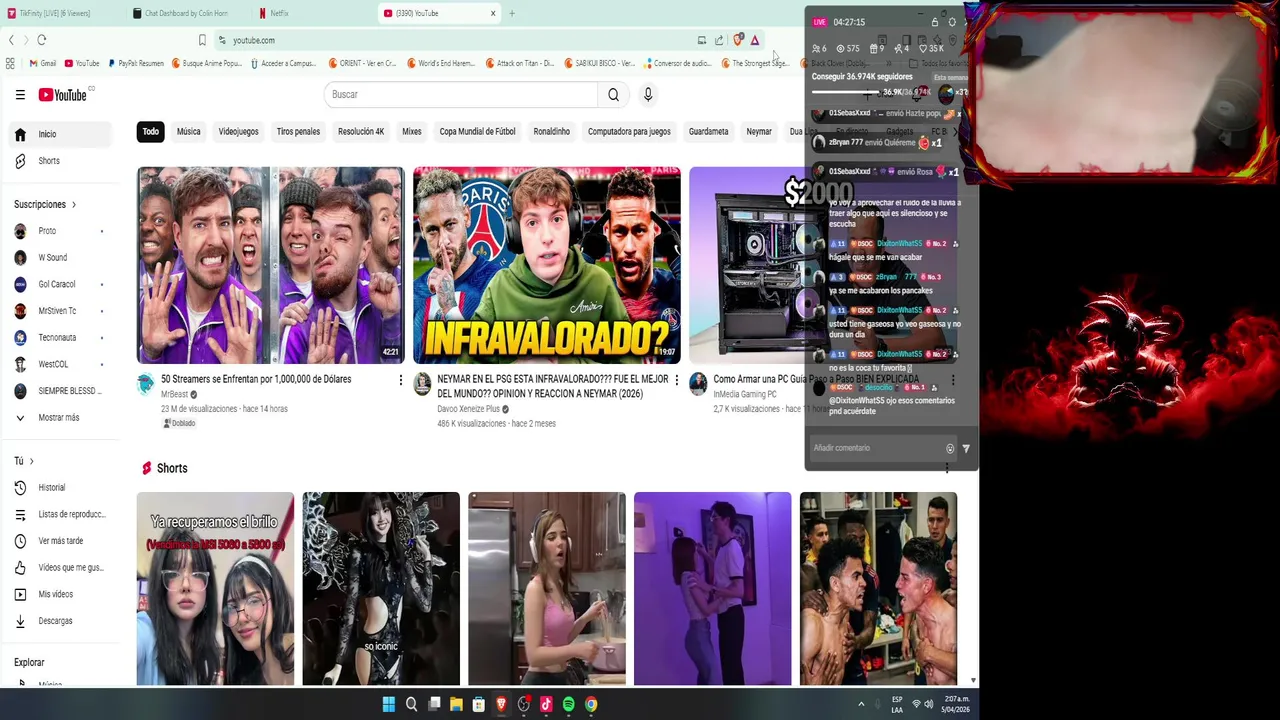The width and height of the screenshot is (1280, 720).
Task: Open the Gmail bookmark
Action: [43, 64]
